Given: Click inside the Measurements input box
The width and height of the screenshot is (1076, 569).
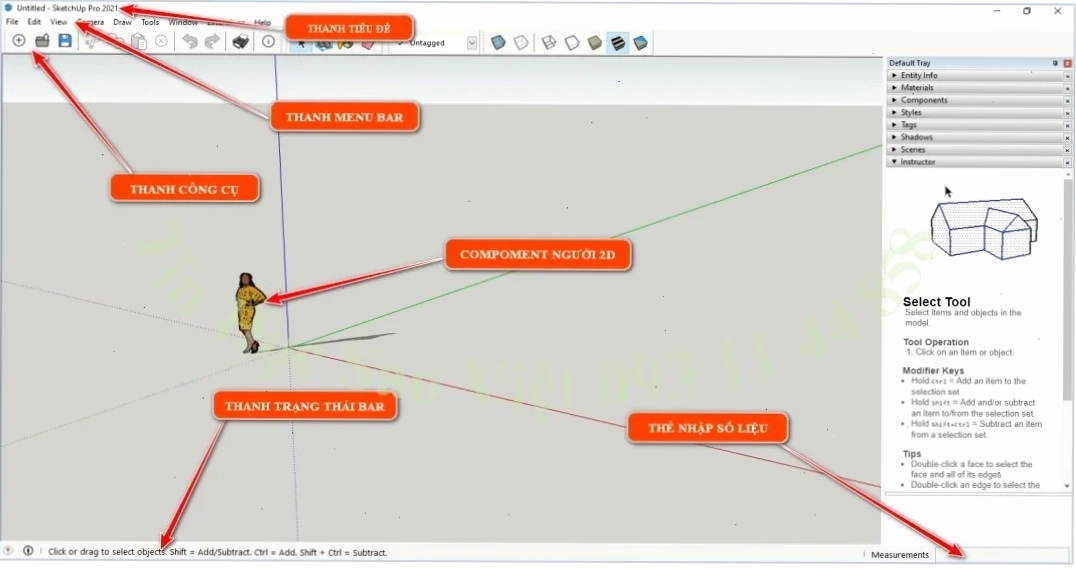Looking at the screenshot, I should pyautogui.click(x=1001, y=555).
